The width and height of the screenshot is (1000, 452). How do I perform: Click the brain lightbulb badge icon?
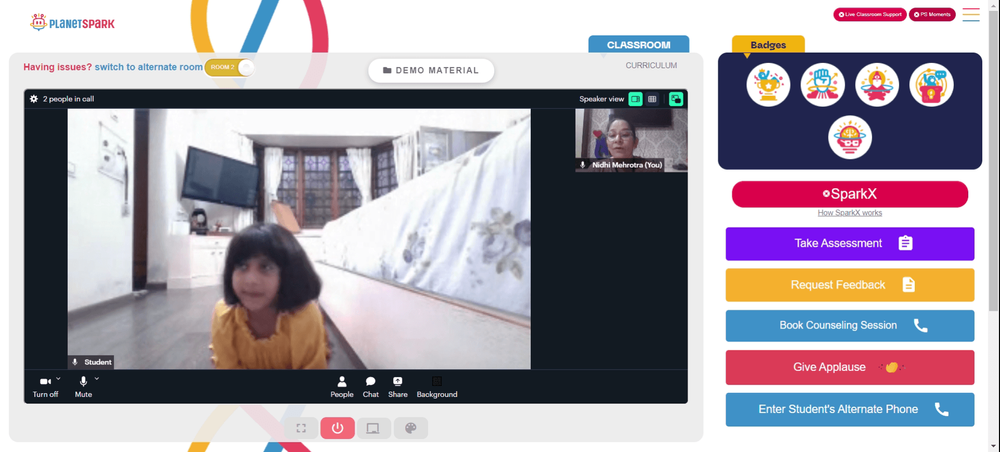pos(849,137)
